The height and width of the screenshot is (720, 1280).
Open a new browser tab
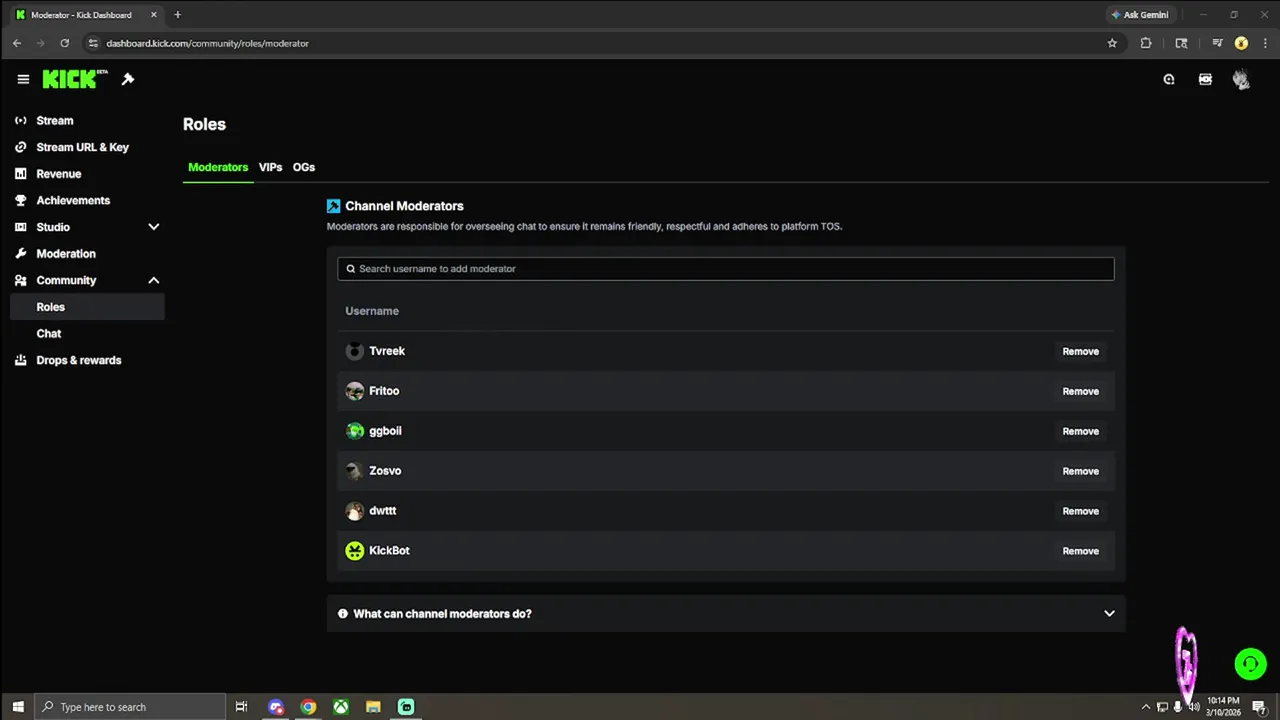[x=178, y=15]
